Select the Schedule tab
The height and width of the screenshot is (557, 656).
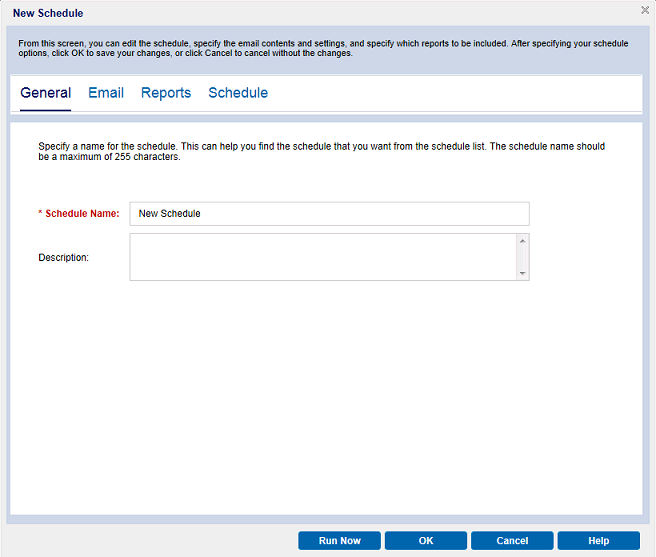coord(238,93)
